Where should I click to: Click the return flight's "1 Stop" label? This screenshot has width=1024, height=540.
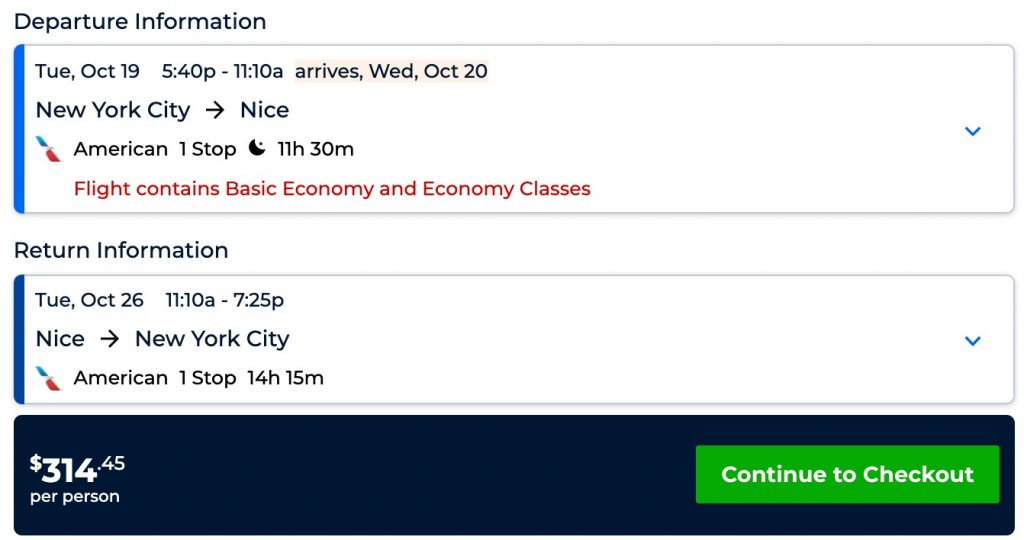pyautogui.click(x=207, y=378)
